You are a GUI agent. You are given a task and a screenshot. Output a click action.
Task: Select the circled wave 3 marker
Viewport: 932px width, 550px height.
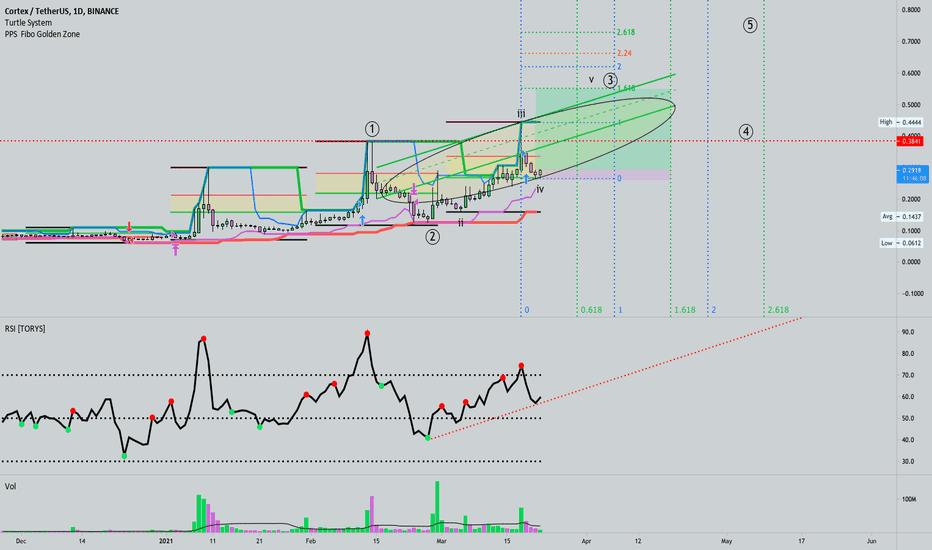coord(610,80)
